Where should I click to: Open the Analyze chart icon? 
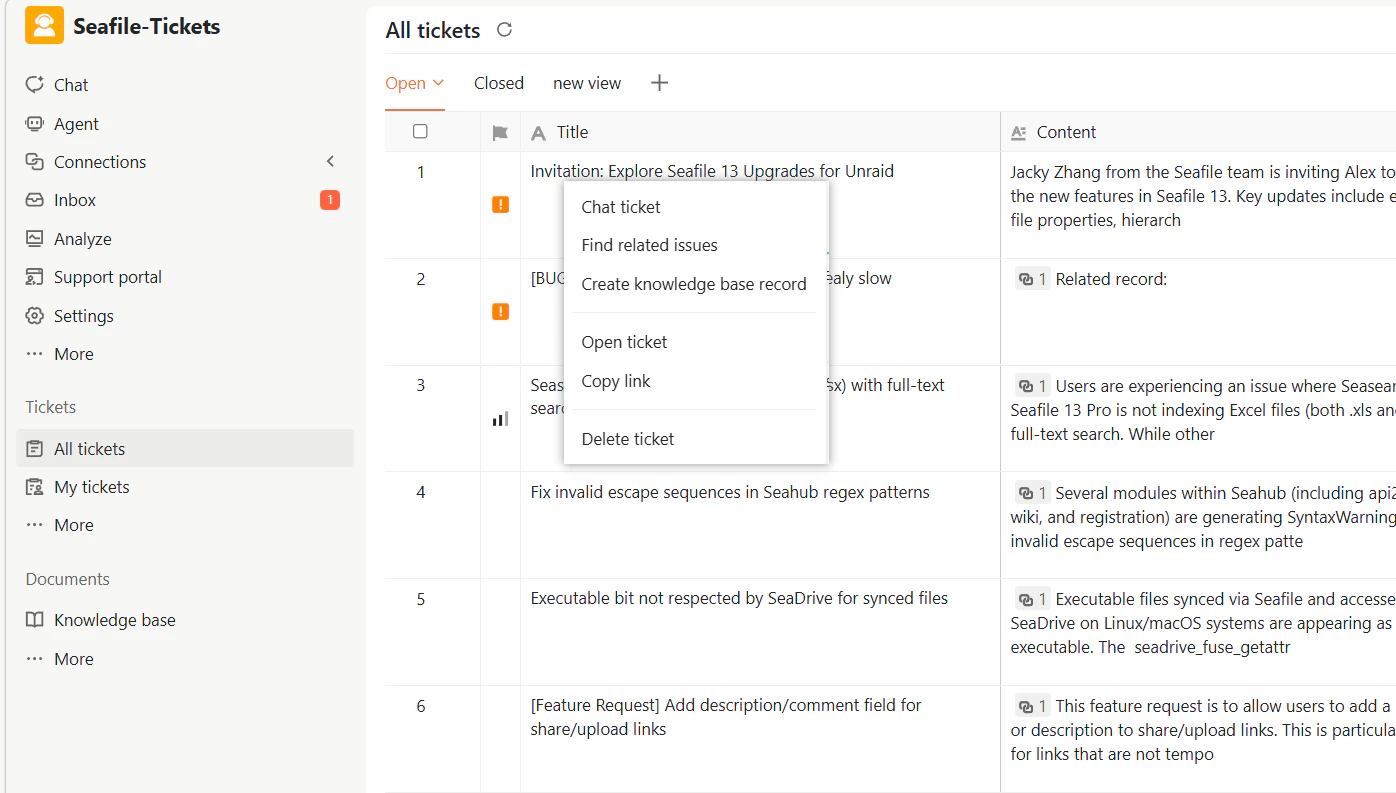click(x=35, y=239)
